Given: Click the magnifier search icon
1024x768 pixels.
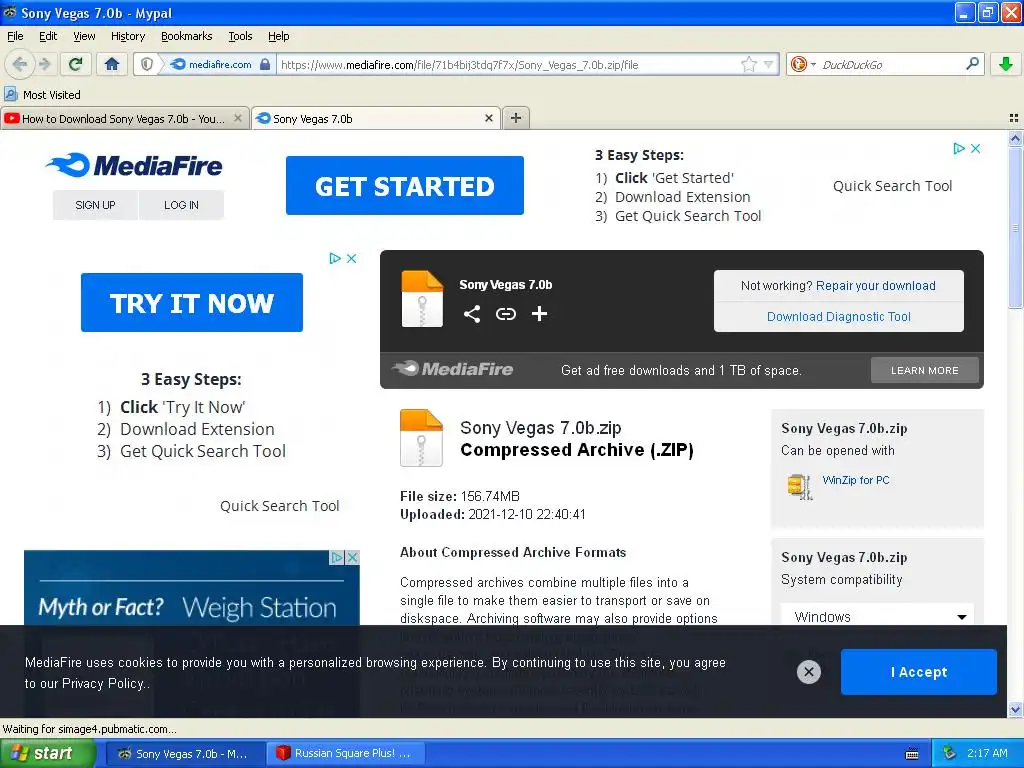Looking at the screenshot, I should coord(972,63).
